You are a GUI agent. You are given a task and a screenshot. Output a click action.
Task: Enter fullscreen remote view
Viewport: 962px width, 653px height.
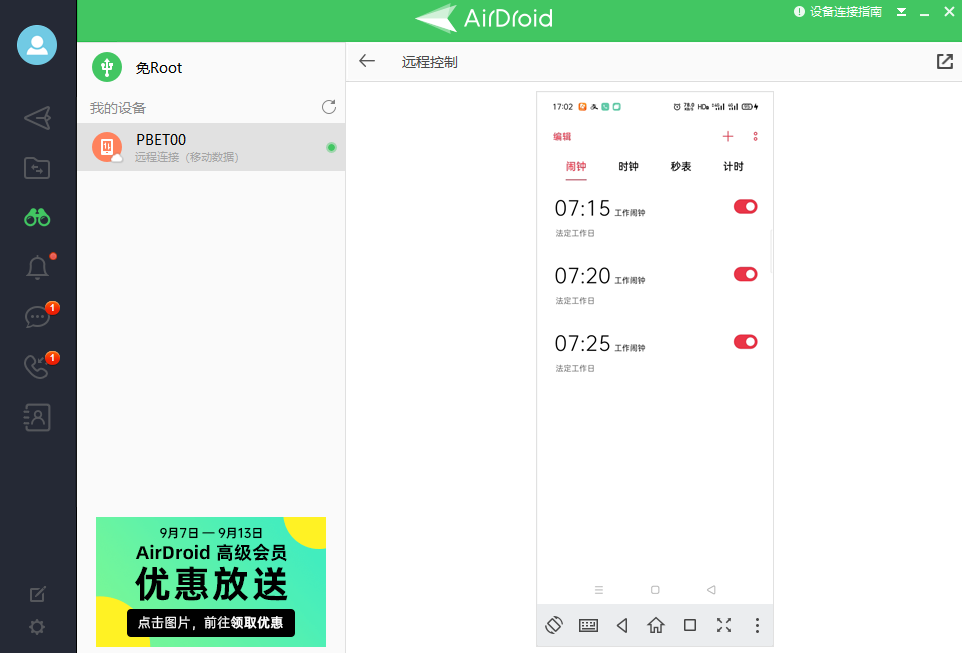click(724, 625)
